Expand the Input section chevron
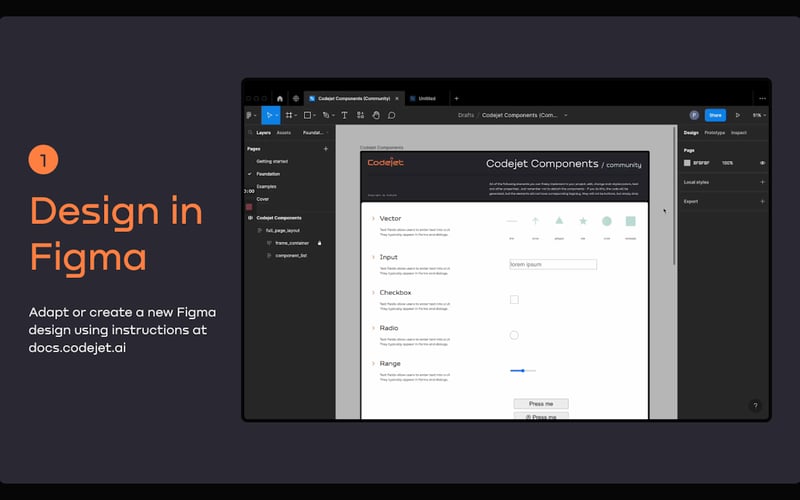 pyautogui.click(x=373, y=257)
